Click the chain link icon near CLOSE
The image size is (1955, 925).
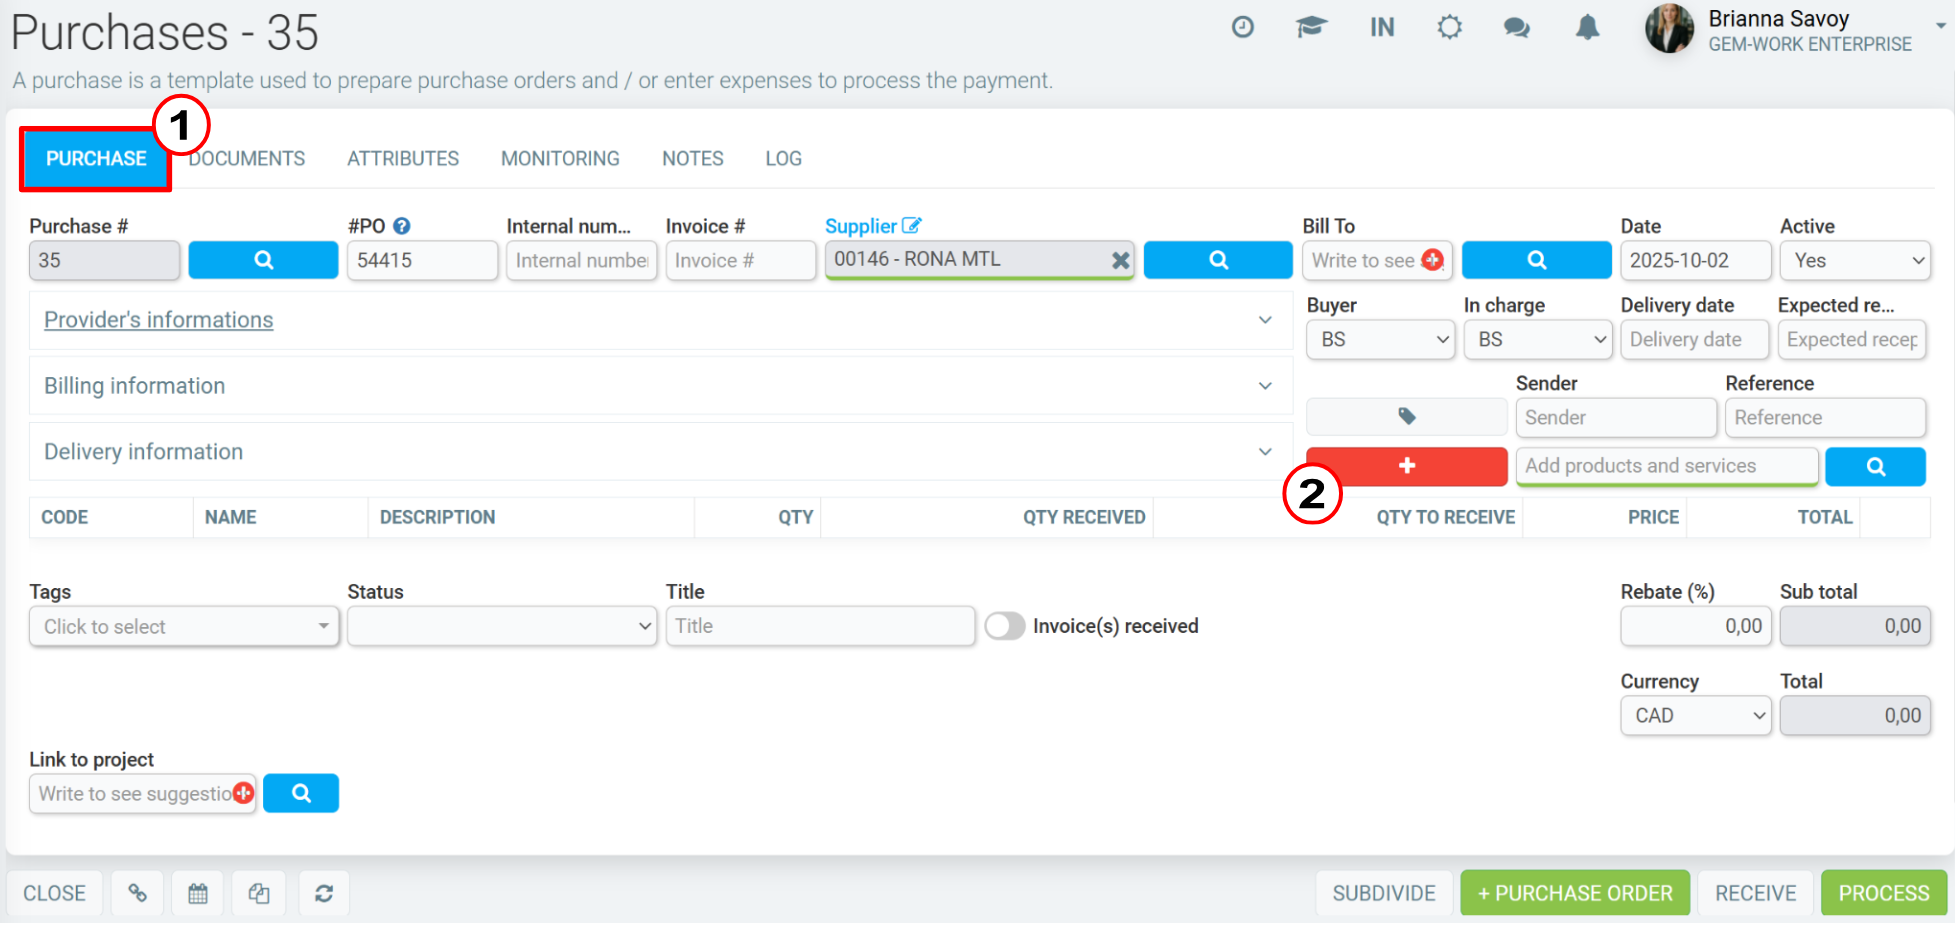tap(138, 893)
